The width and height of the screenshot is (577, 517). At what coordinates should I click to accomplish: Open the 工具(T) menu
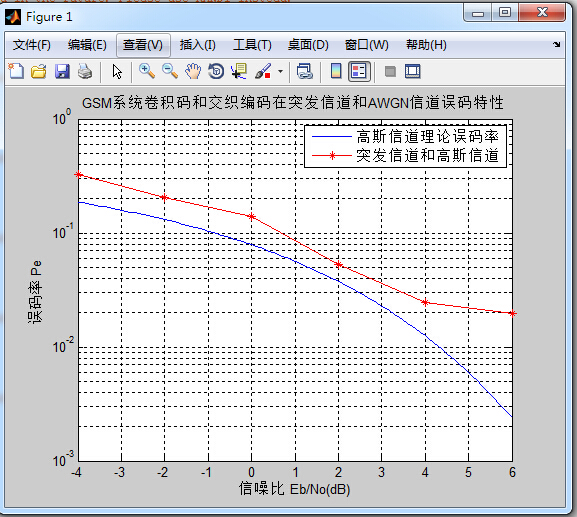click(252, 45)
